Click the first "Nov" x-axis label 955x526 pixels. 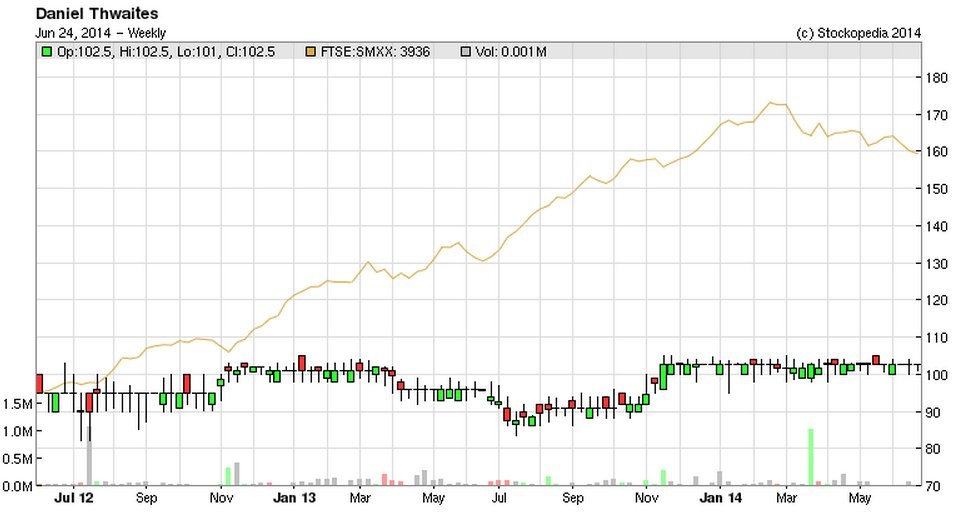coord(221,498)
